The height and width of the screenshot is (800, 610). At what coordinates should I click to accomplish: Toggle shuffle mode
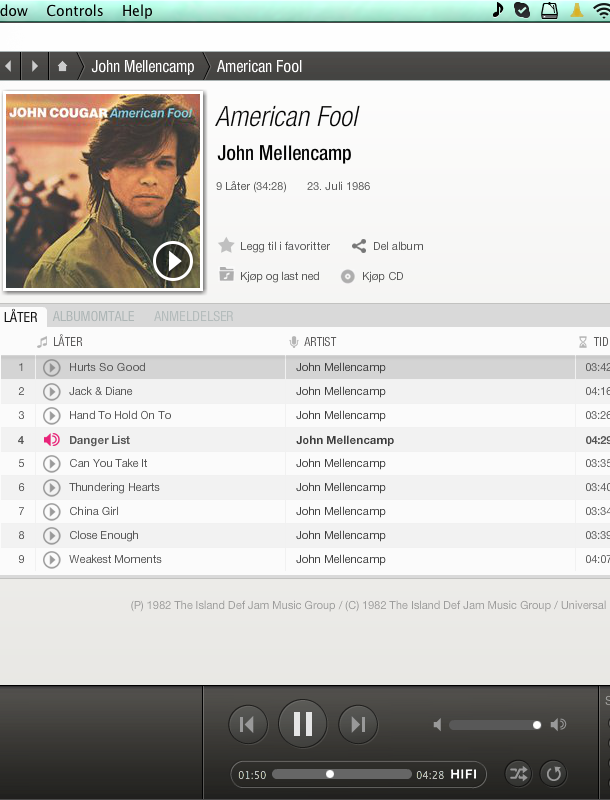click(518, 774)
